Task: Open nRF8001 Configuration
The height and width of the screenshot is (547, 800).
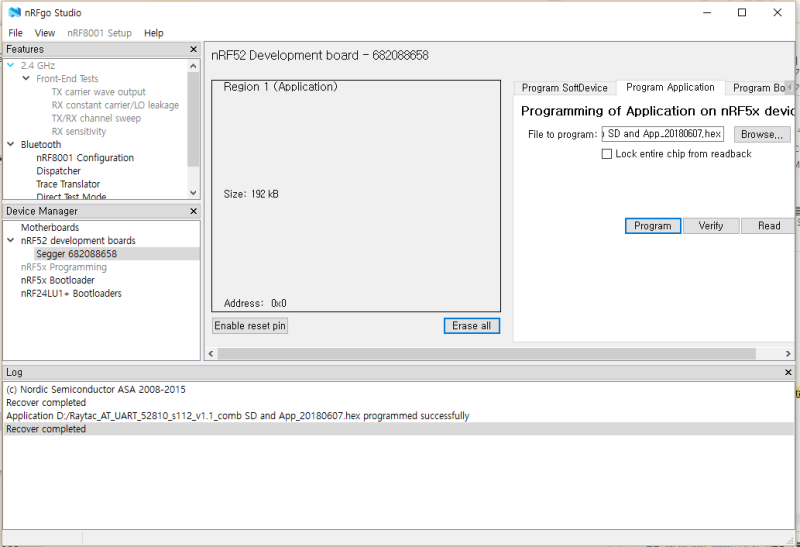Action: (x=85, y=158)
